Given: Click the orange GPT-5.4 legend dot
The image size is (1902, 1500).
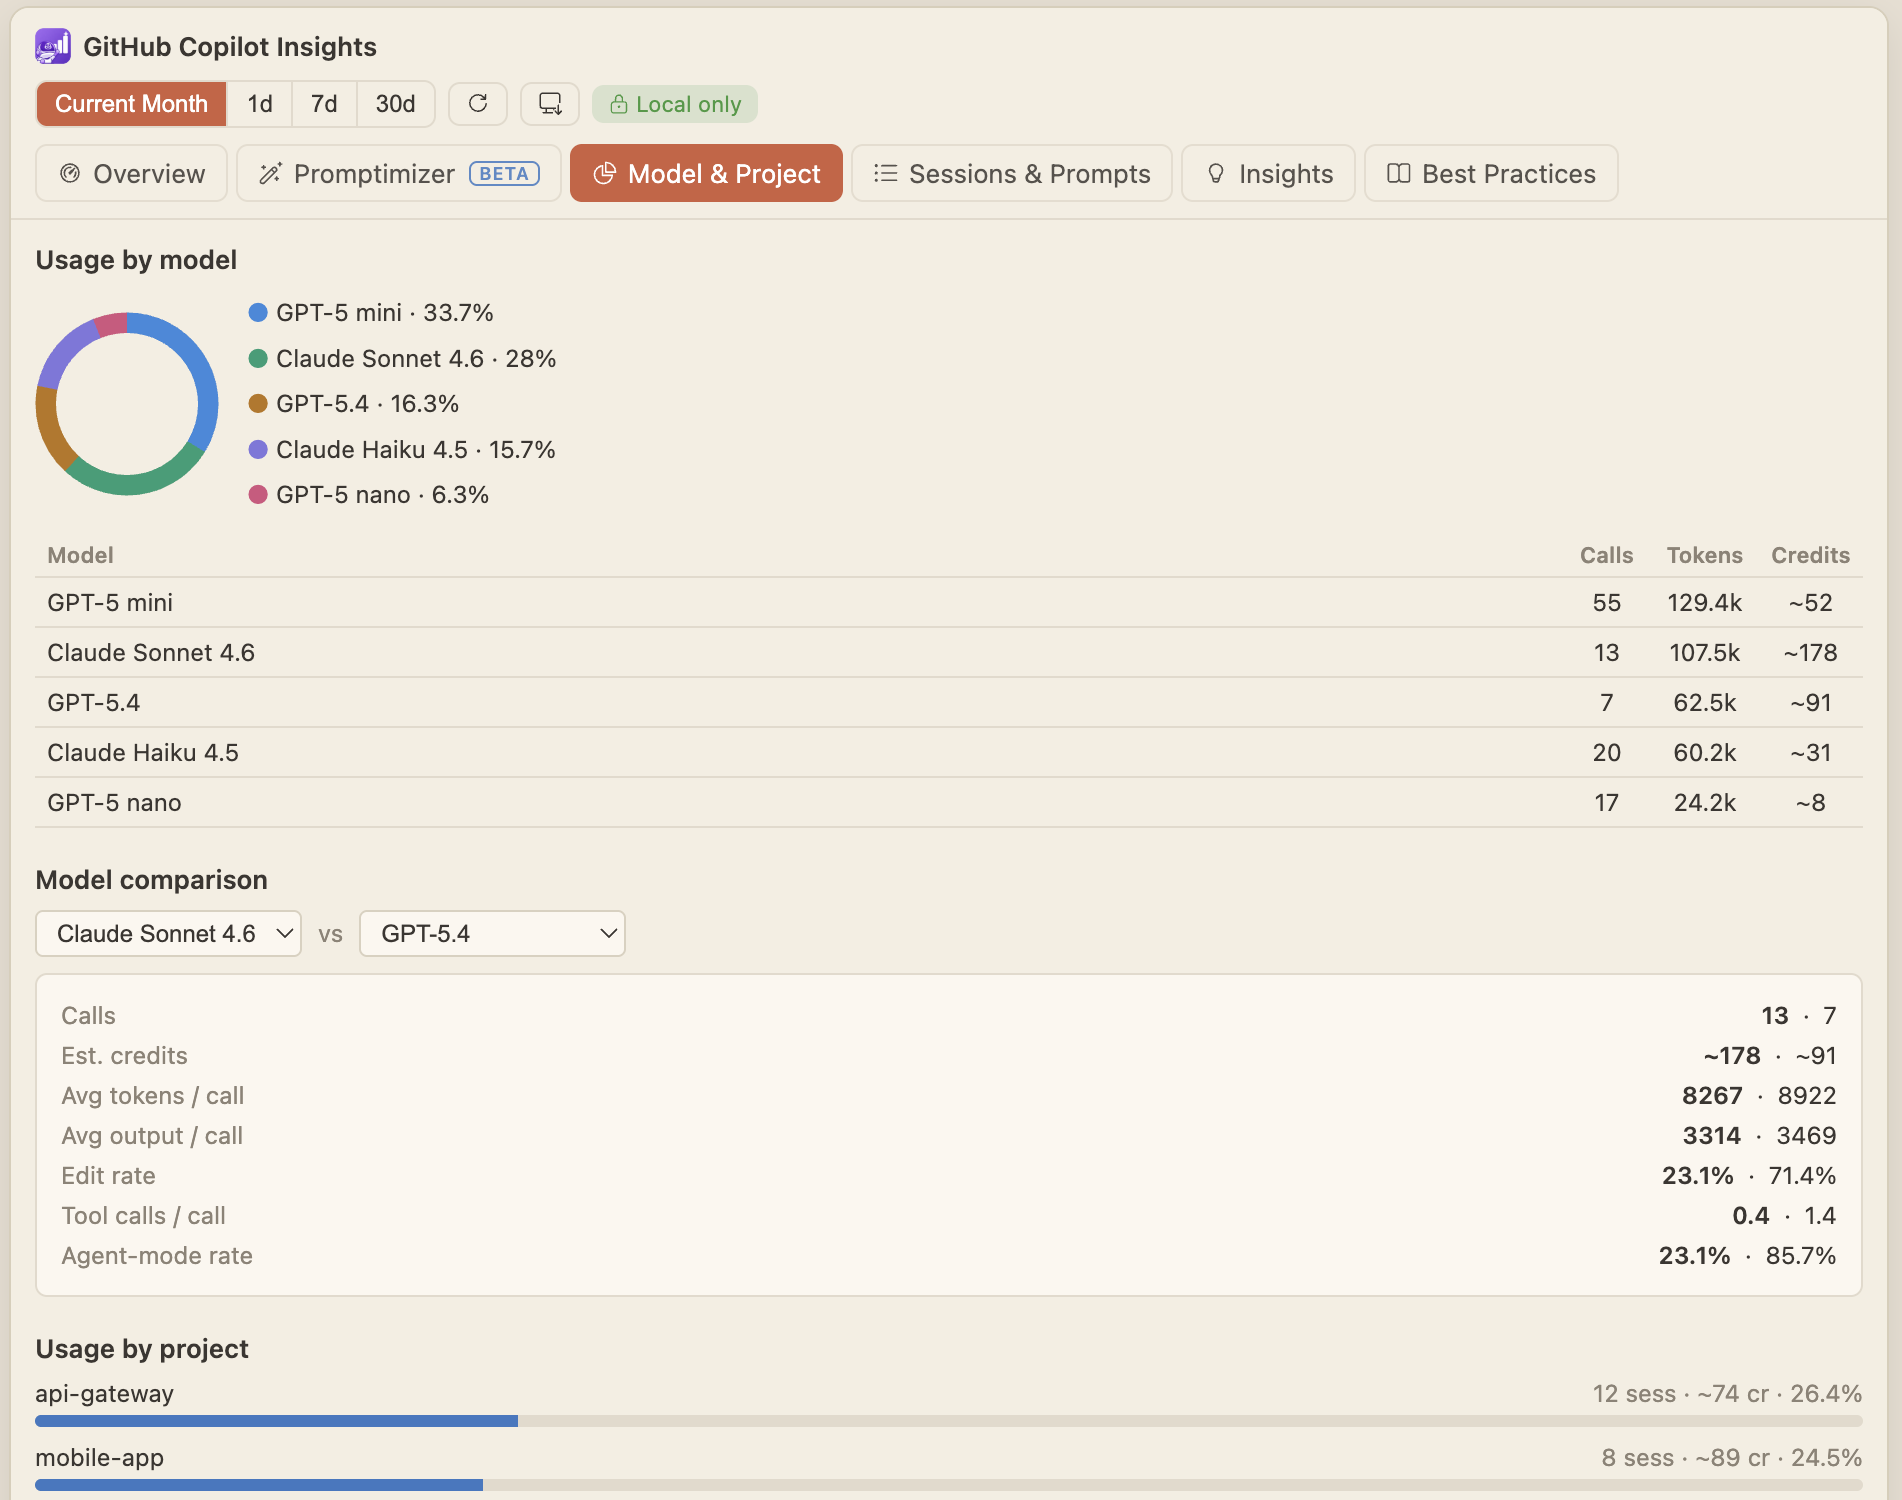Looking at the screenshot, I should [x=258, y=403].
